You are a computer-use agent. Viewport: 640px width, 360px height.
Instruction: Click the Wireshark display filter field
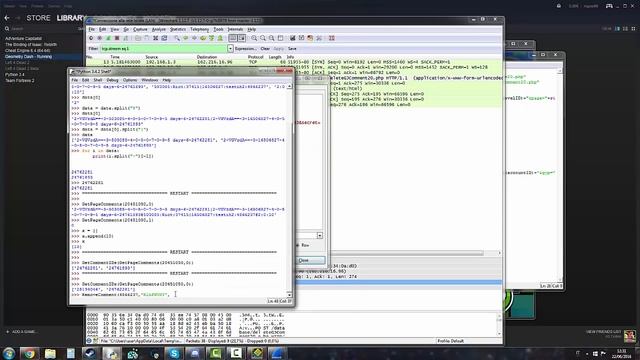[x=164, y=49]
